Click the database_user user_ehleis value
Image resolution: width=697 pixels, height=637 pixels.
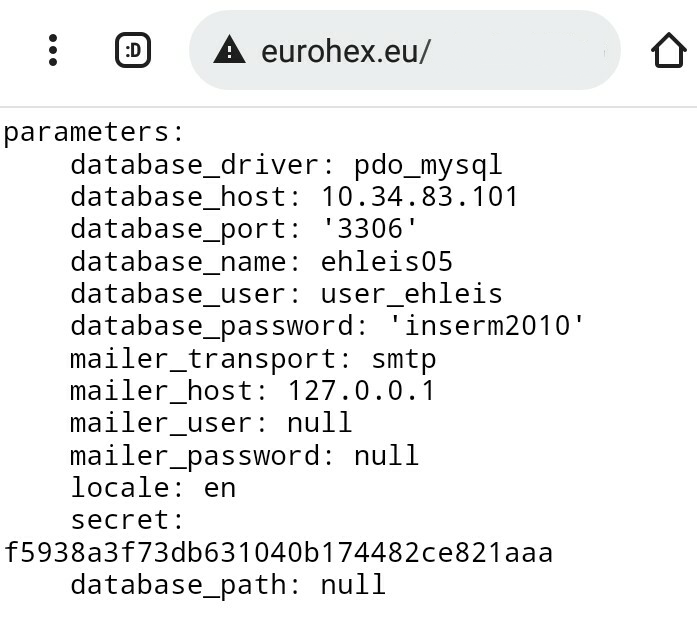(412, 294)
